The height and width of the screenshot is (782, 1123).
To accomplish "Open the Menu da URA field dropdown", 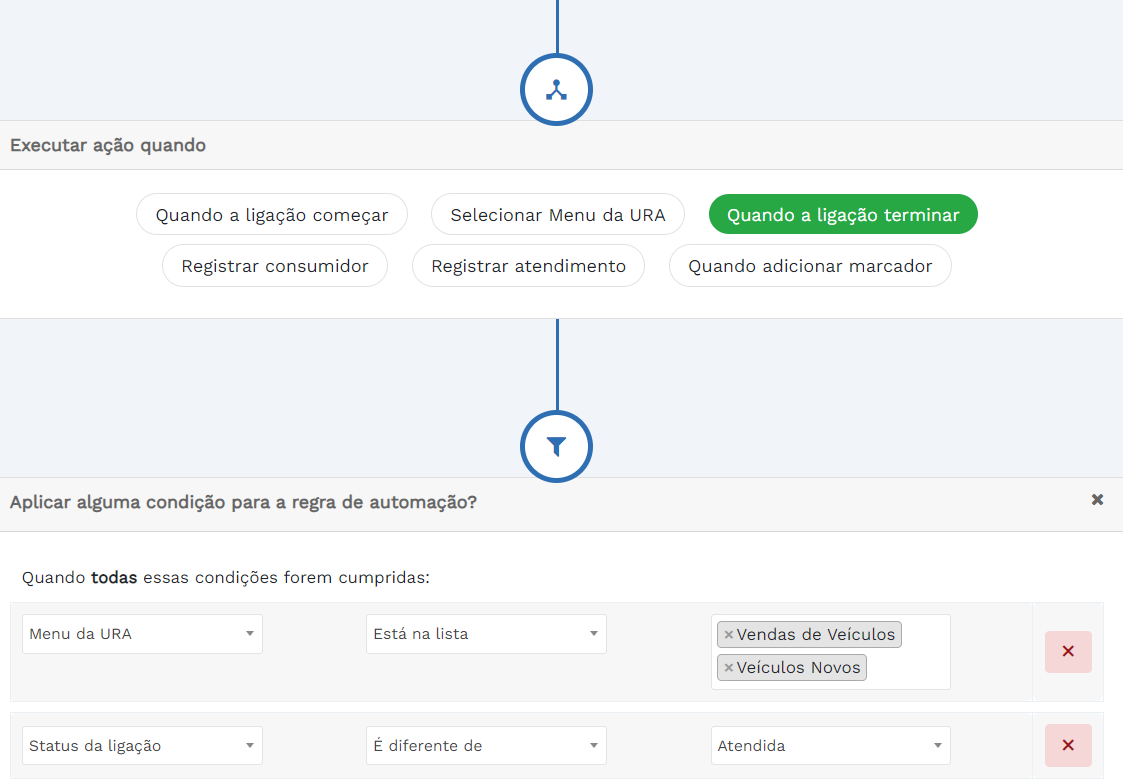I will pyautogui.click(x=142, y=634).
